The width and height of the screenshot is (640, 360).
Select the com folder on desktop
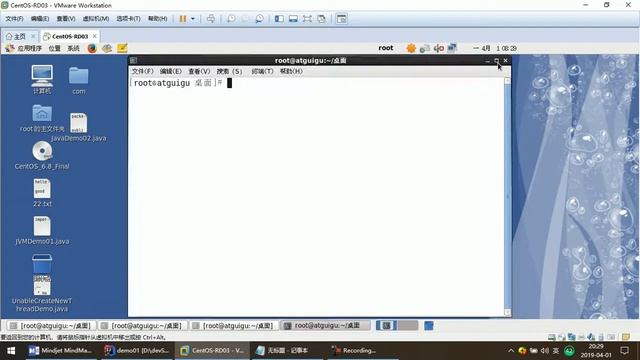[x=79, y=80]
